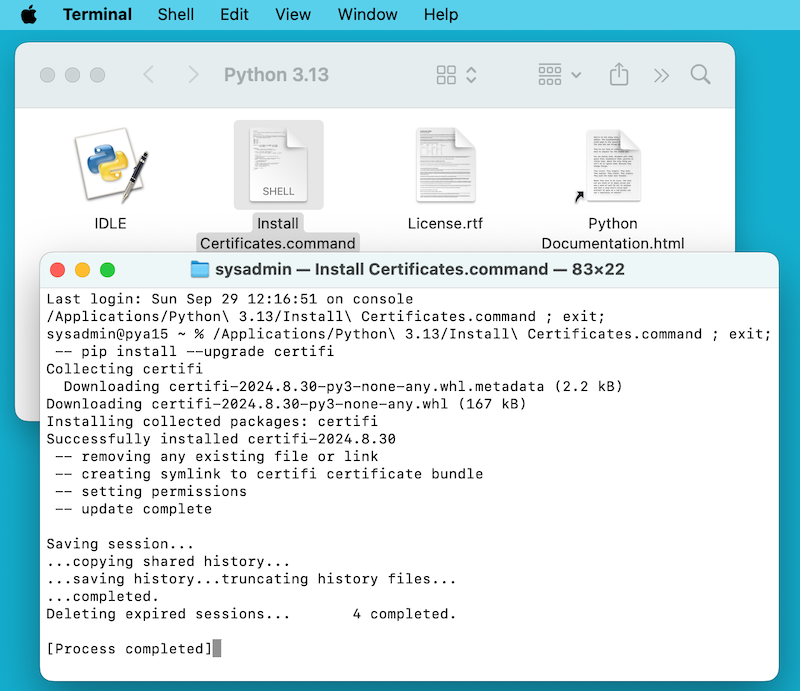This screenshot has width=800, height=691.
Task: Open the Apple menu
Action: (27, 14)
